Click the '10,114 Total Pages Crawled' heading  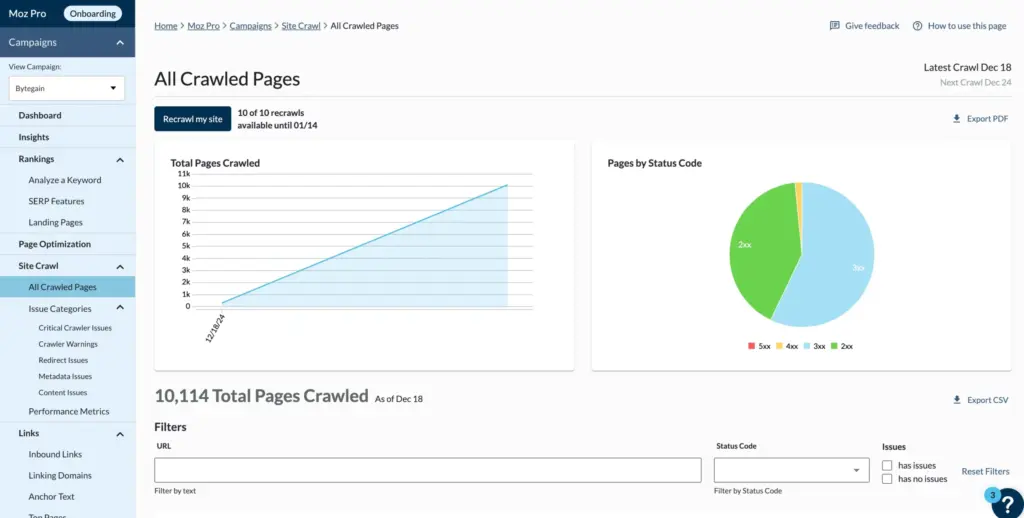261,395
